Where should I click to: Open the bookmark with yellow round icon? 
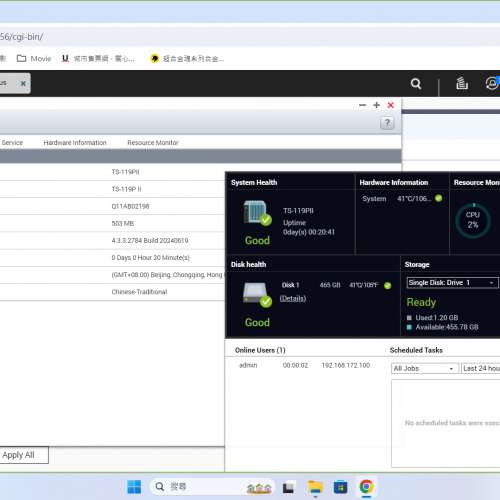pyautogui.click(x=187, y=59)
